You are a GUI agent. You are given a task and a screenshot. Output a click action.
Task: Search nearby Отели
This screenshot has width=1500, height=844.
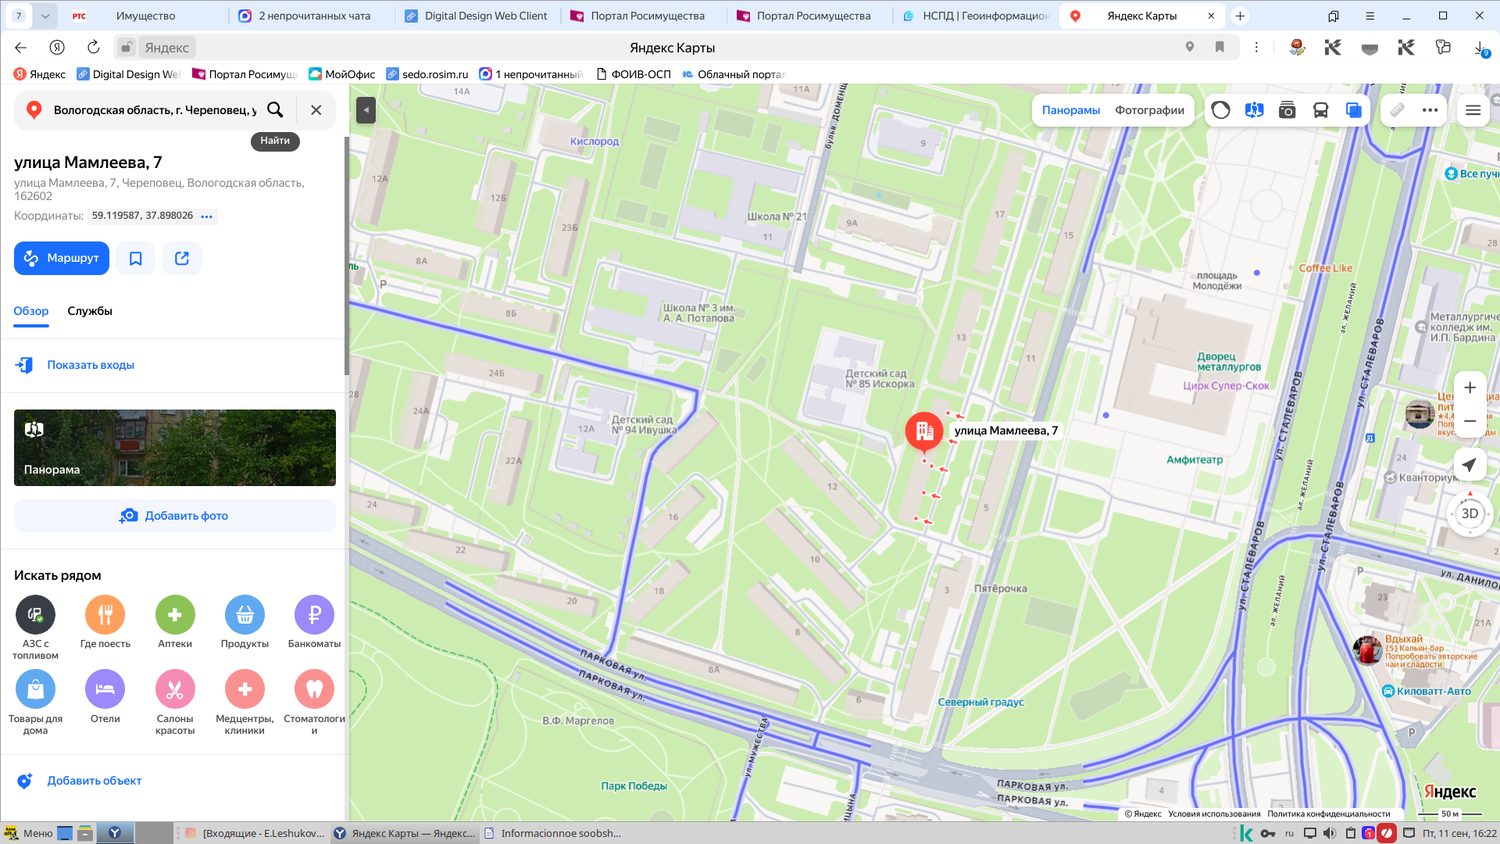point(105,697)
